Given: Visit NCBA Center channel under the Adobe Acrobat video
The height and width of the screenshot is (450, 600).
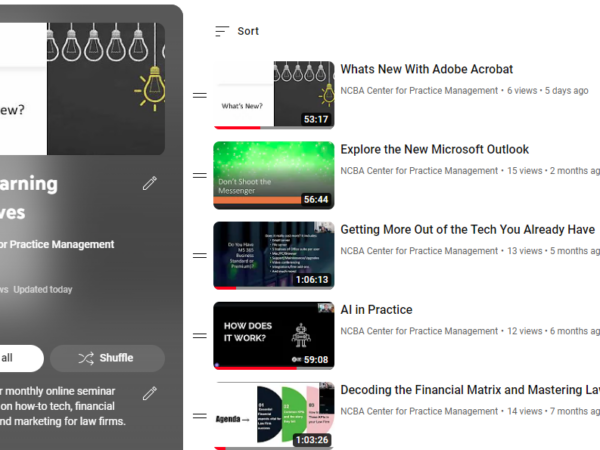Looking at the screenshot, I should [x=419, y=91].
